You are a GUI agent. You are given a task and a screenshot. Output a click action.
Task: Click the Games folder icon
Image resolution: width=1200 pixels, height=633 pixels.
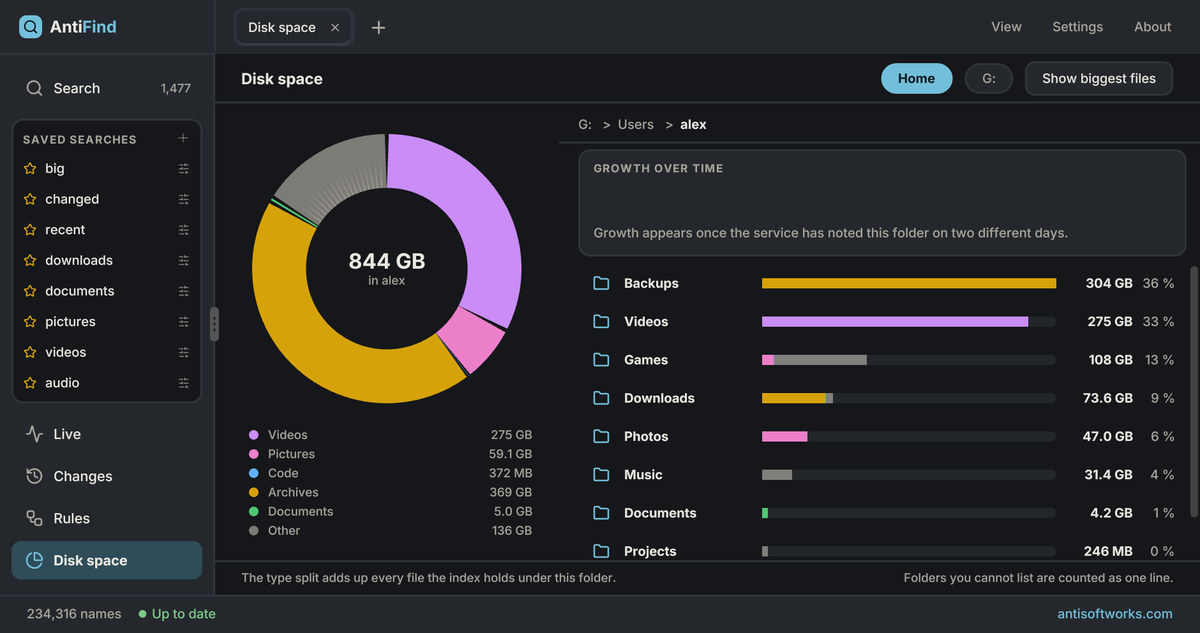[x=601, y=360]
